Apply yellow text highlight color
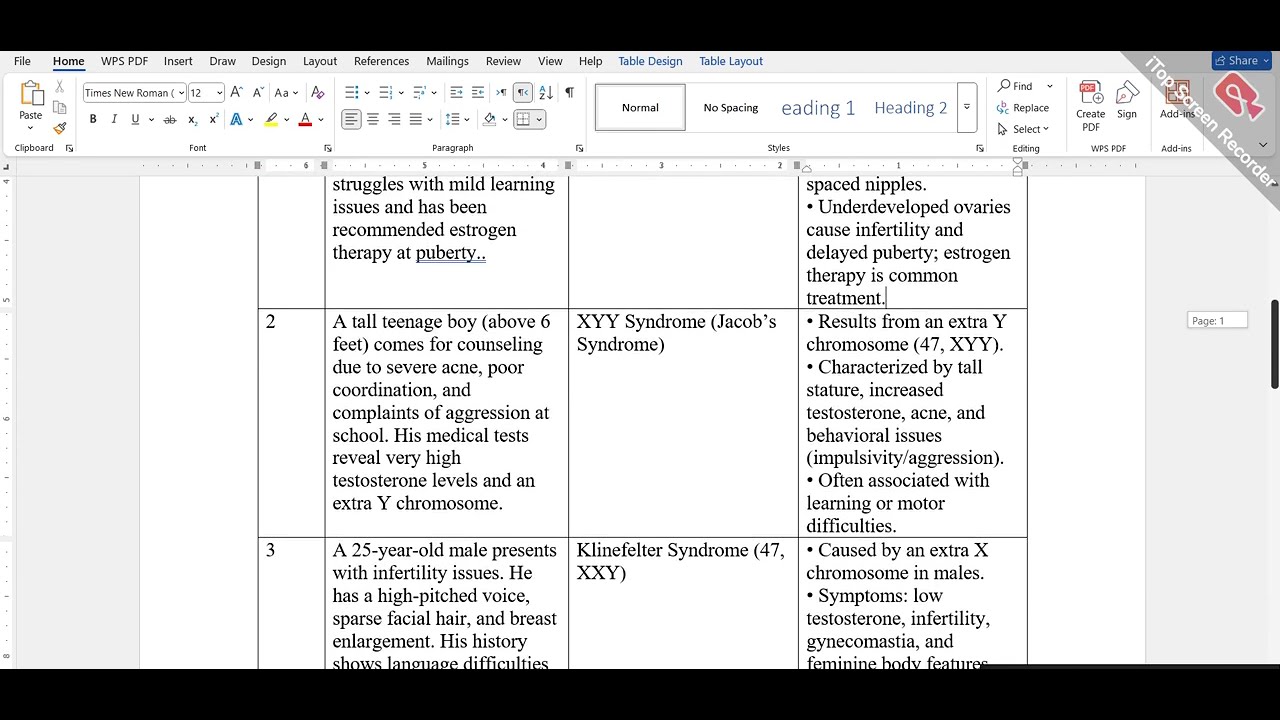This screenshot has width=1280, height=720. (x=271, y=120)
